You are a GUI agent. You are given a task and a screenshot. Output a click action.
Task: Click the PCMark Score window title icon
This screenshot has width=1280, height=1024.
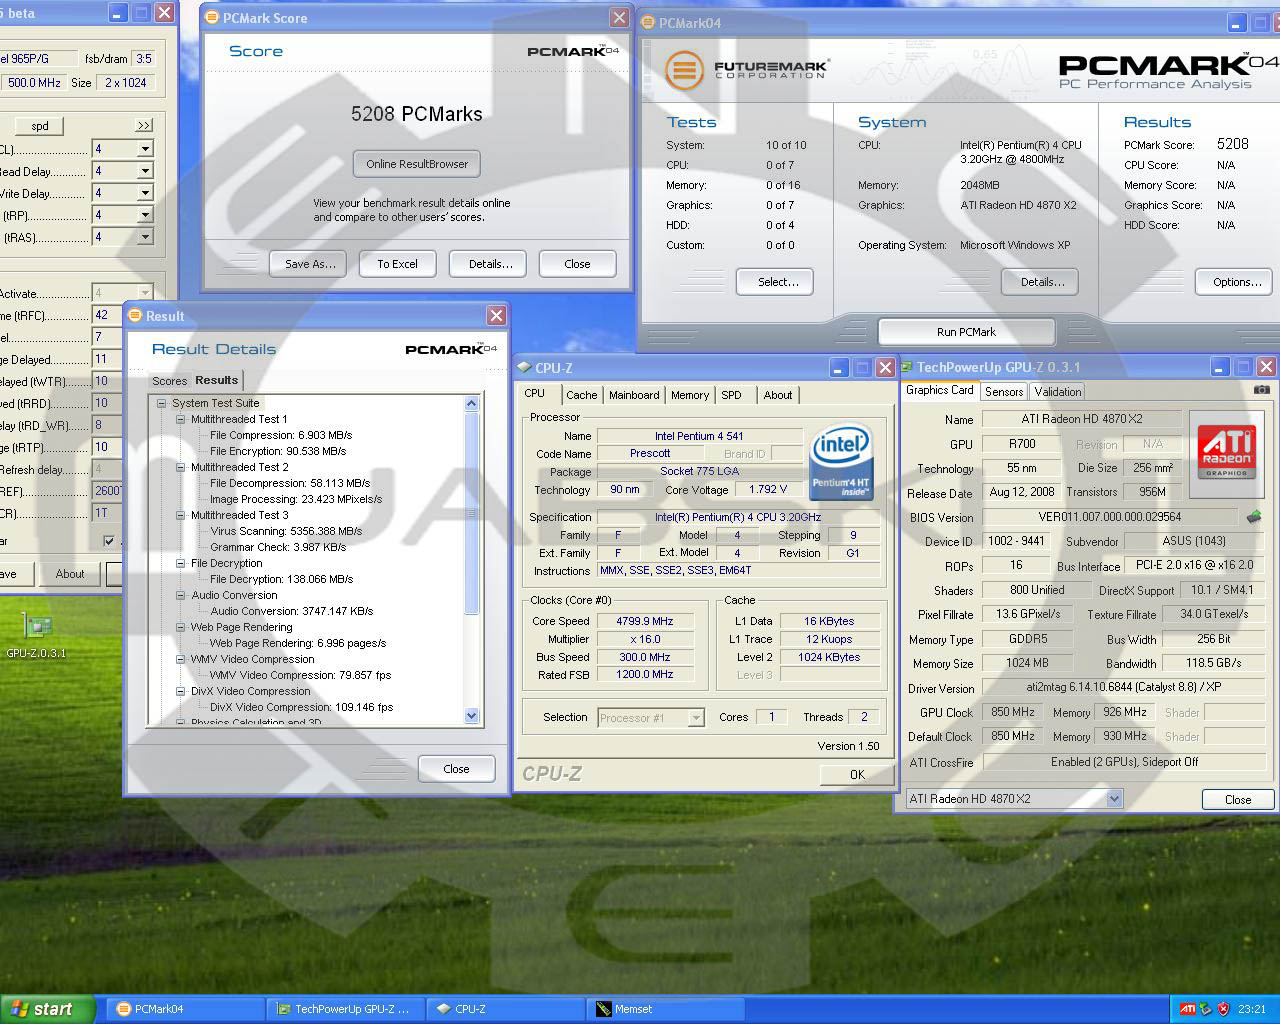[212, 18]
